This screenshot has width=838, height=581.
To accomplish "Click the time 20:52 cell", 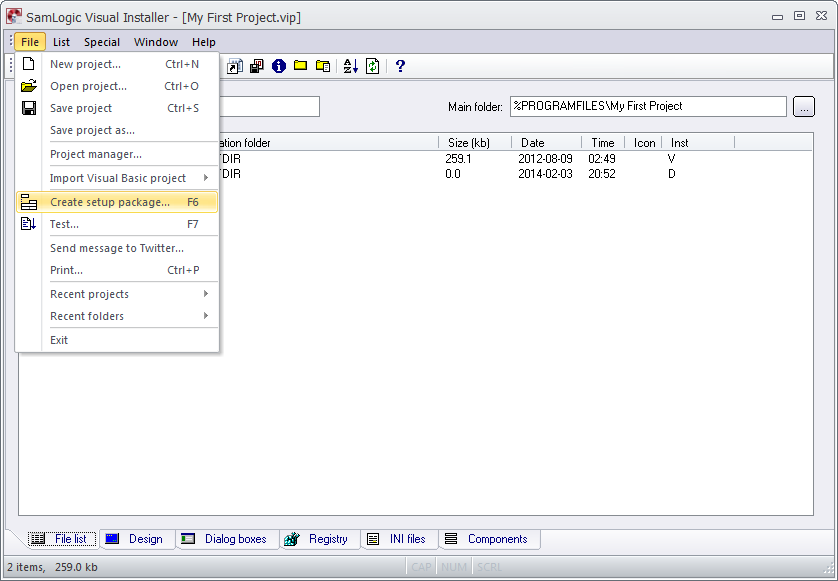I will (x=602, y=174).
